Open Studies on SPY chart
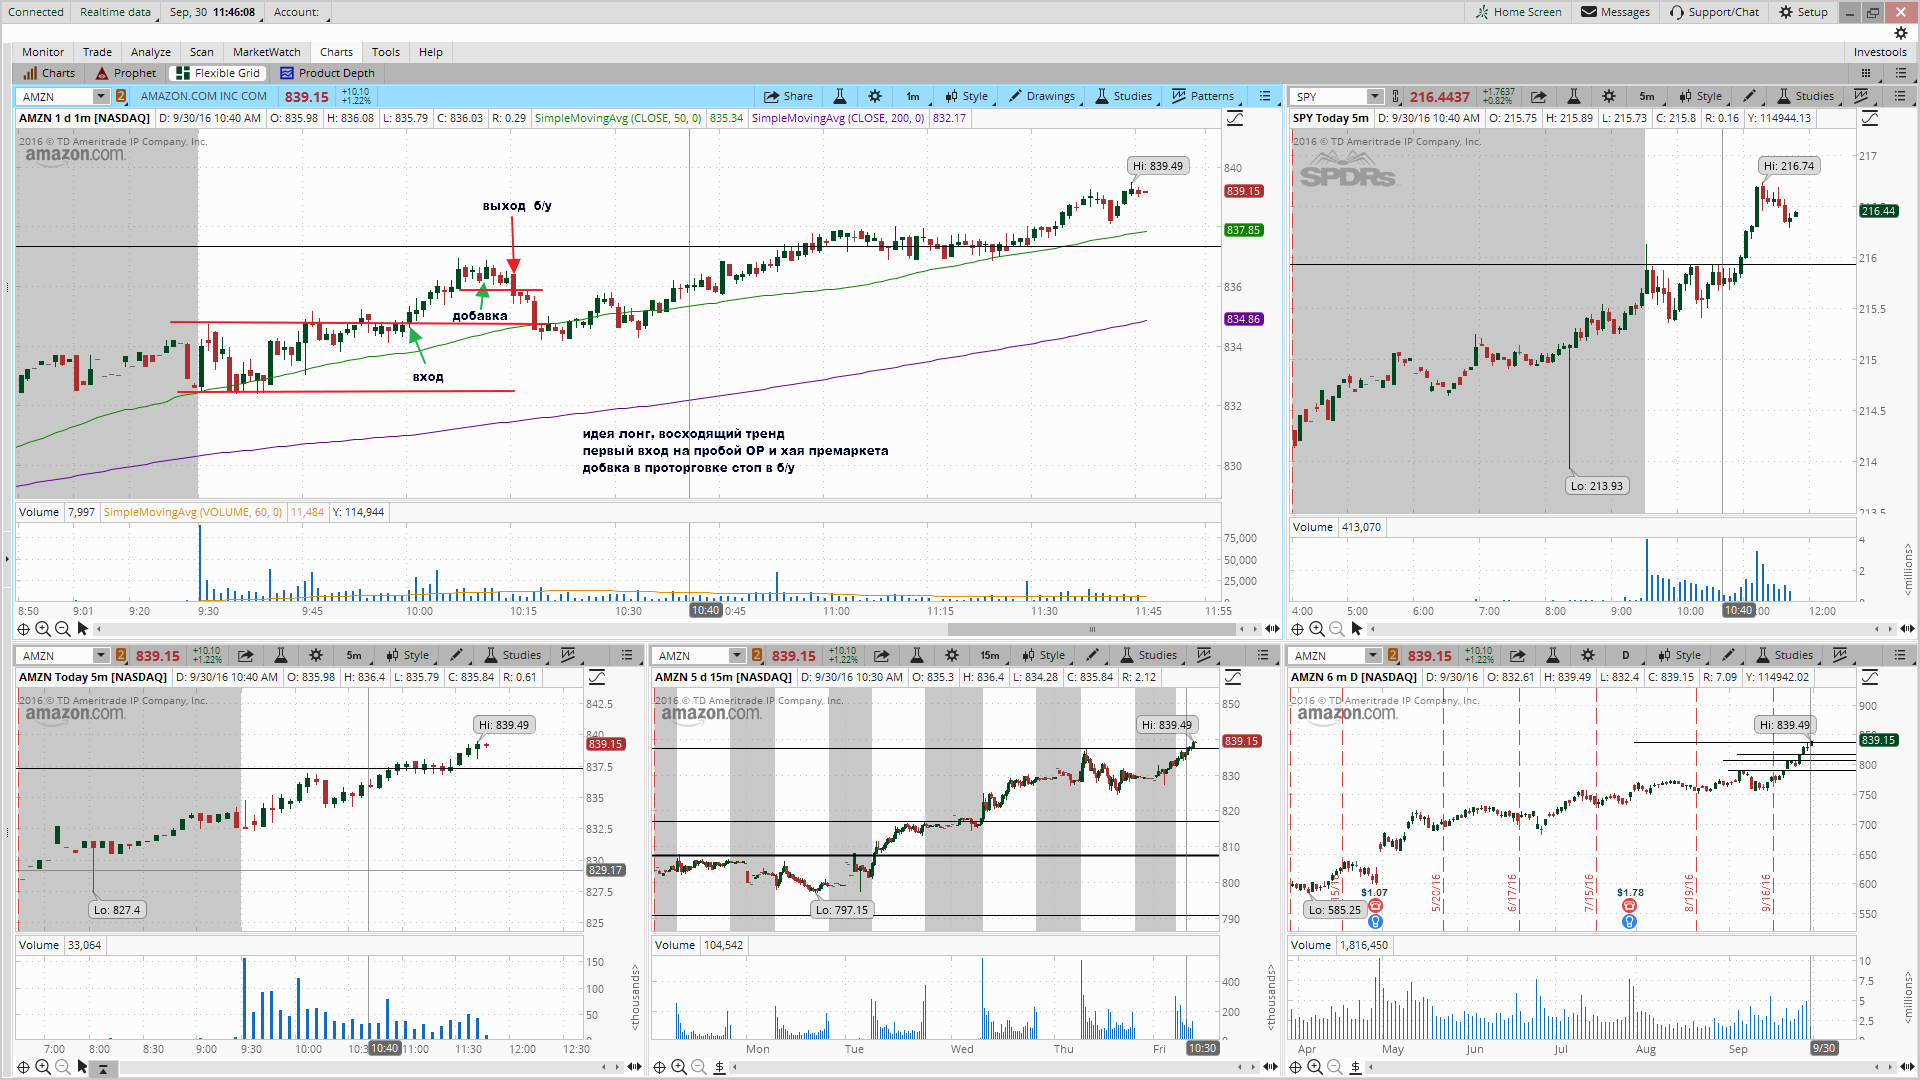Screen dimensions: 1920x1080 [1806, 96]
